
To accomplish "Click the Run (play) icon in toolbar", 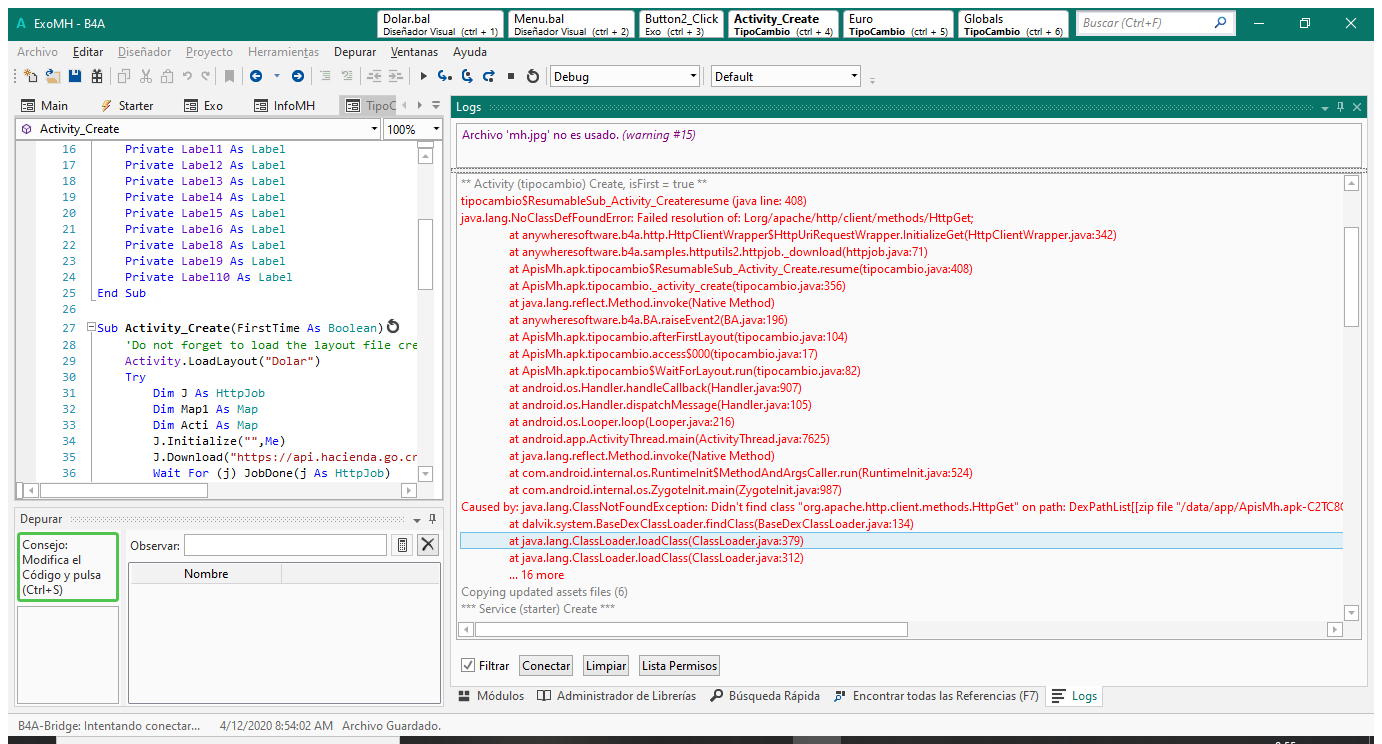I will click(423, 76).
